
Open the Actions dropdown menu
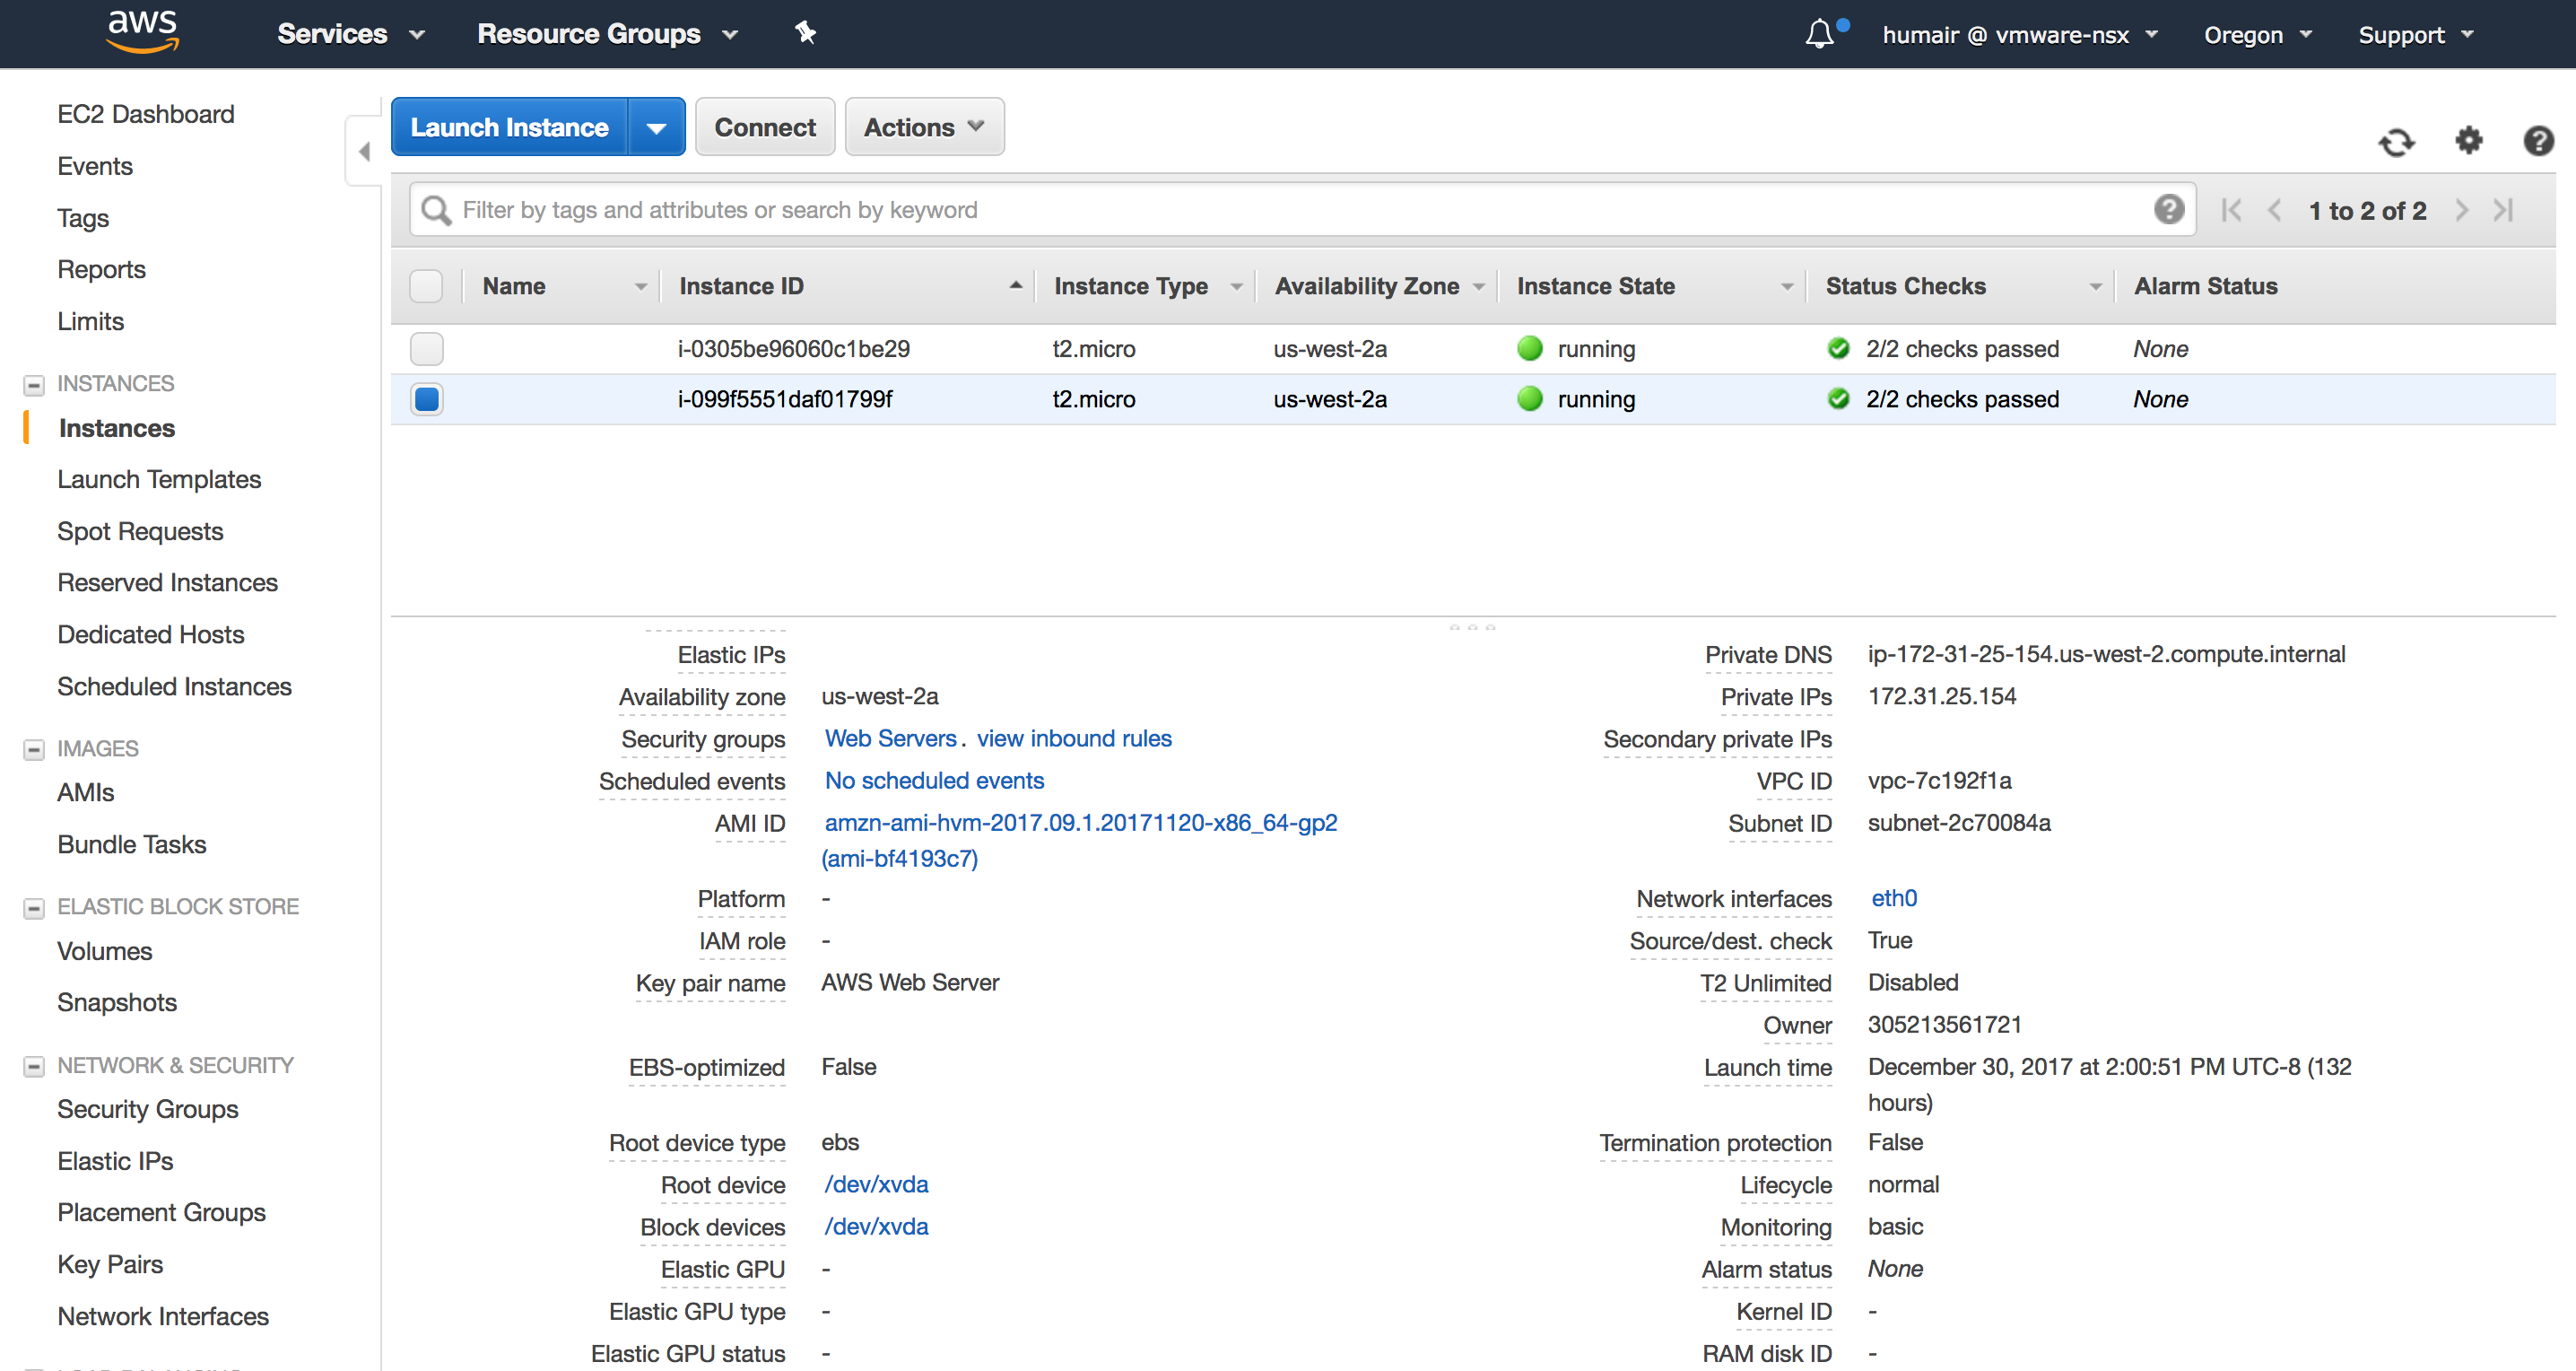(923, 127)
